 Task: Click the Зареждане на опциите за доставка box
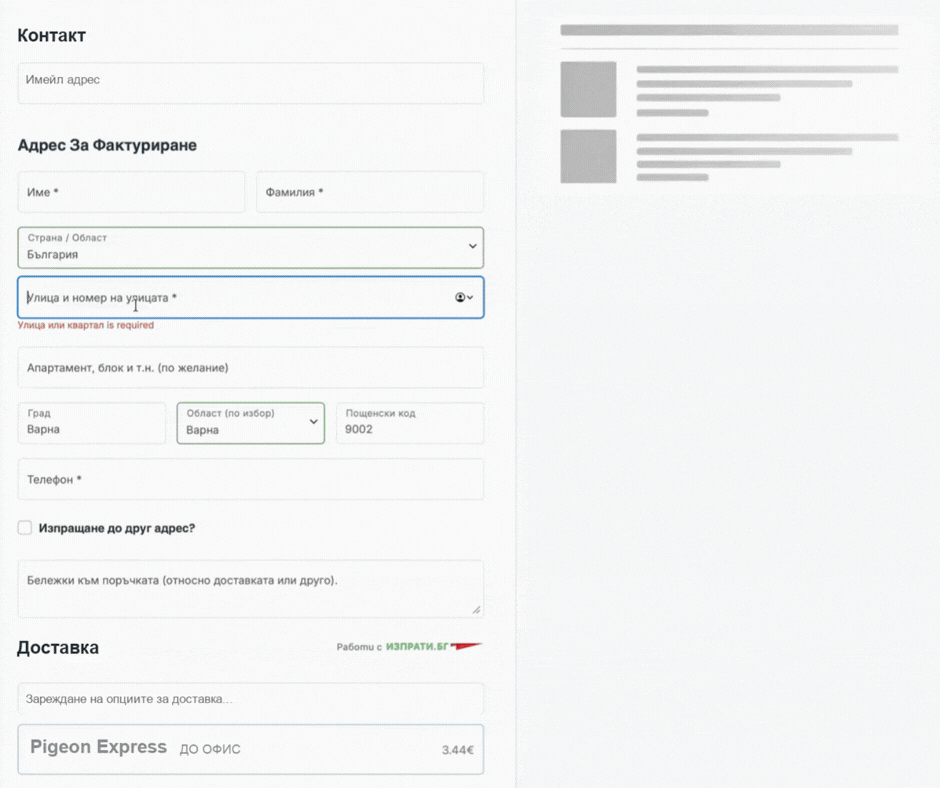(x=251, y=699)
